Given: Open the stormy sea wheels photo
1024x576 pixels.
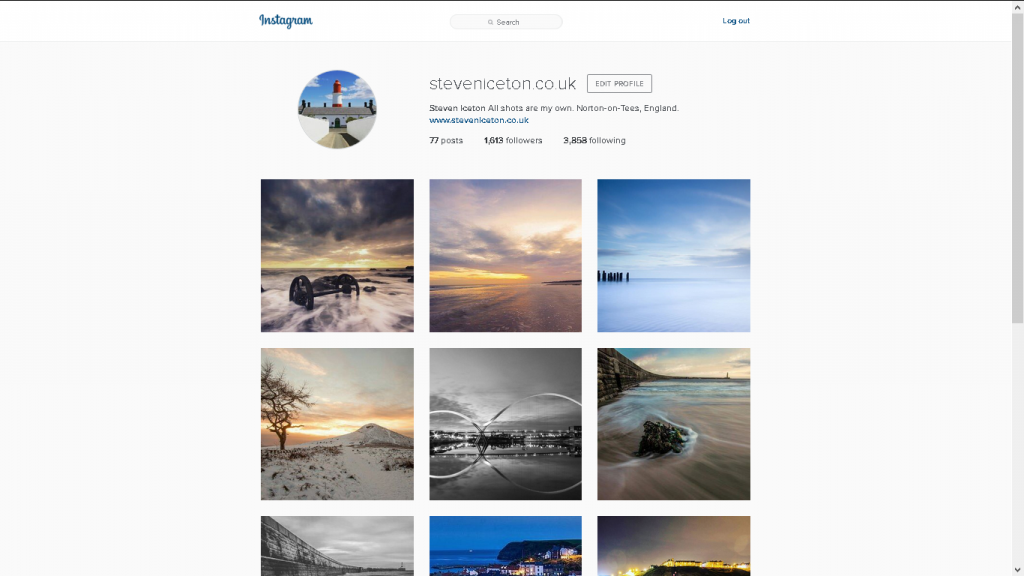Looking at the screenshot, I should [337, 255].
